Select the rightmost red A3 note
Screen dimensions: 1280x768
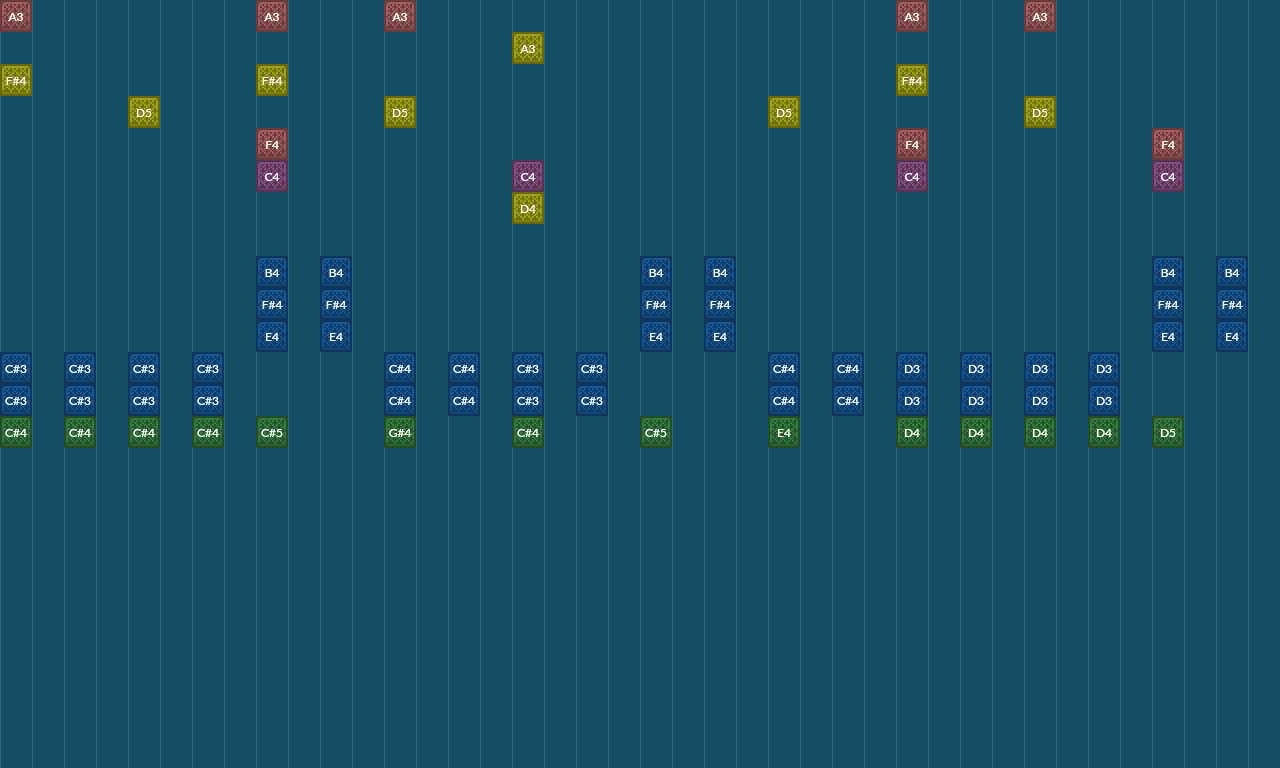click(1040, 16)
